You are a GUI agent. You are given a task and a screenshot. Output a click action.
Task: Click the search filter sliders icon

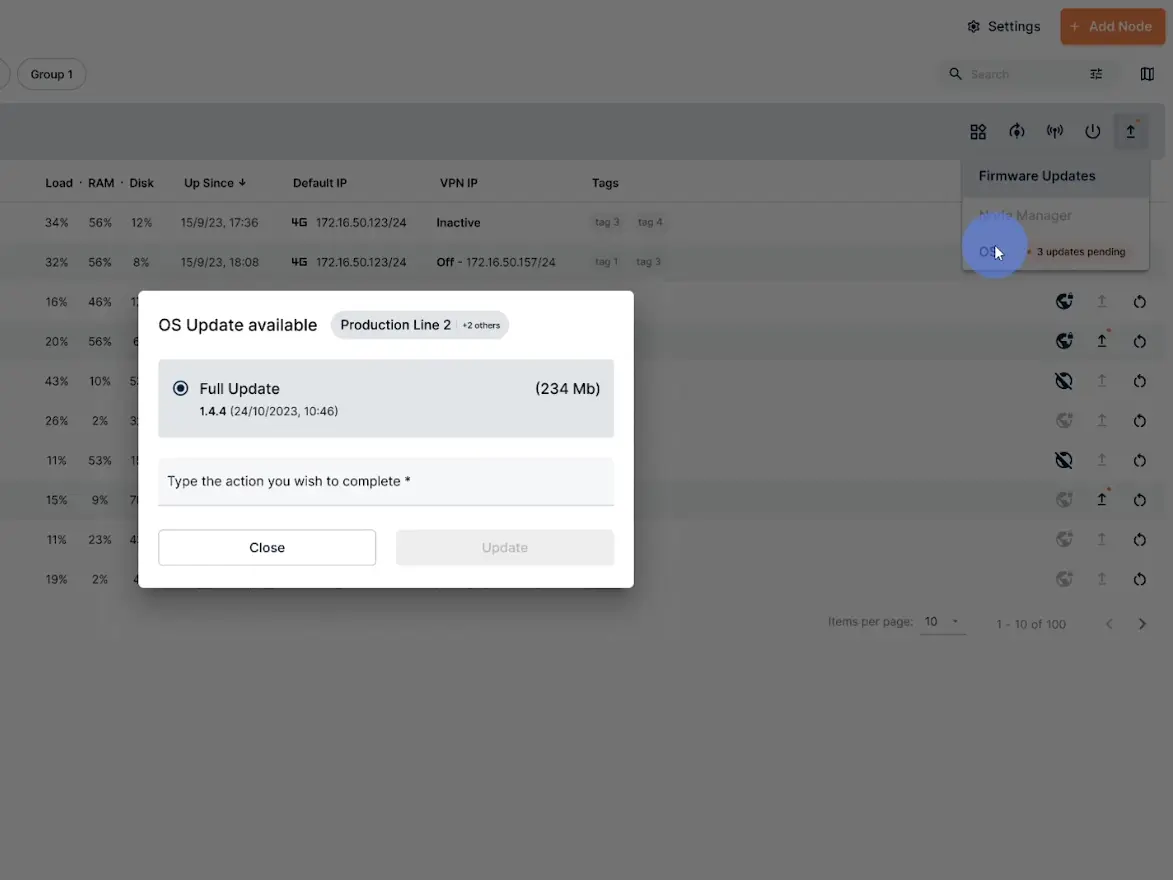coord(1096,74)
